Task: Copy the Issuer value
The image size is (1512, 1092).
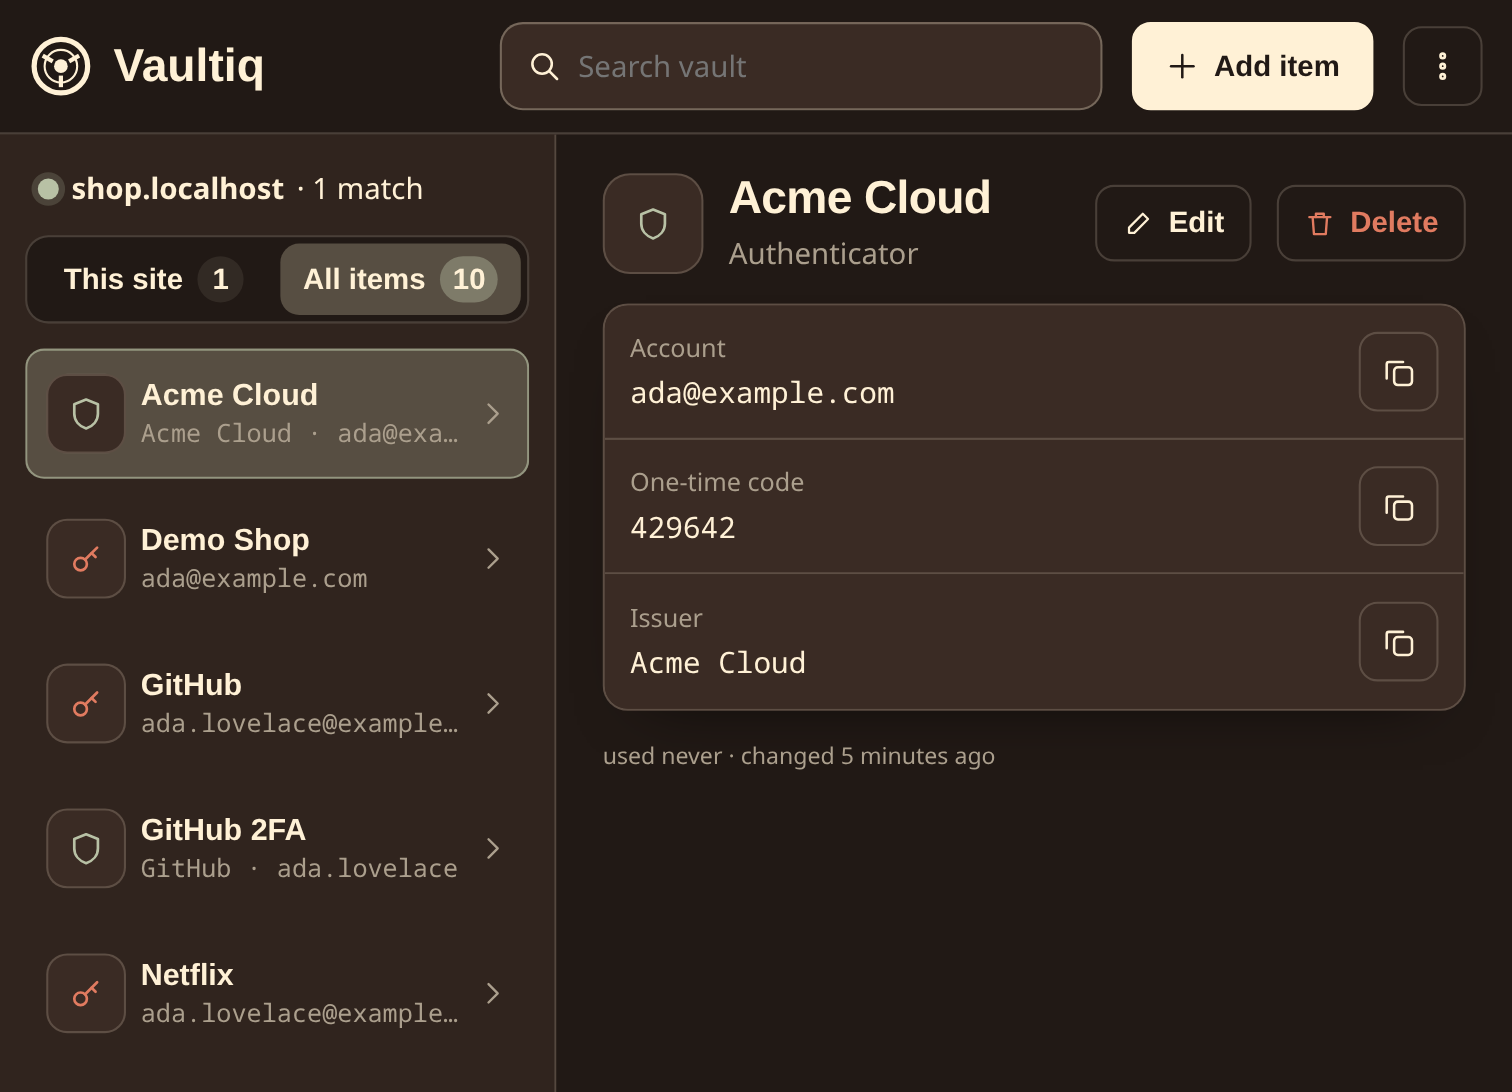Action: coord(1398,642)
